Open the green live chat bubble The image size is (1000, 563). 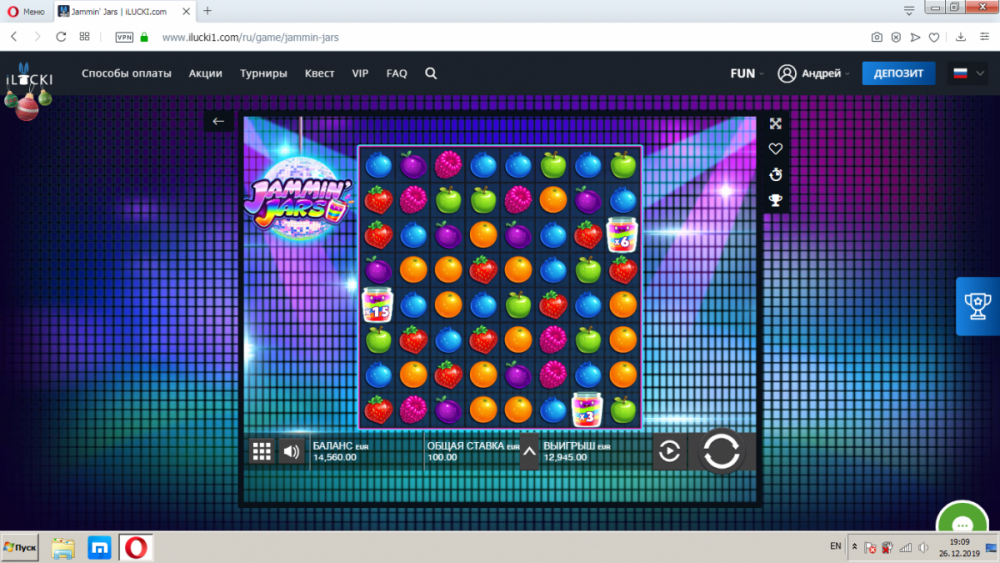(963, 525)
